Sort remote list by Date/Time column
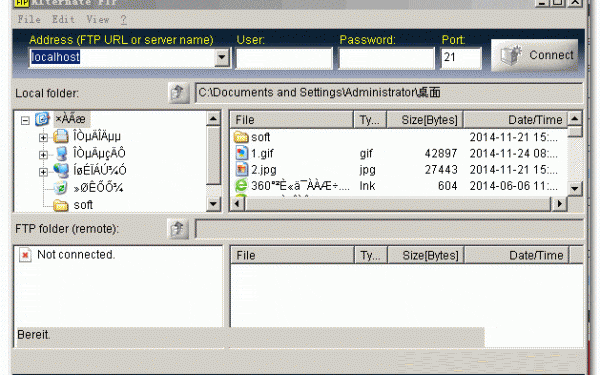 [517, 255]
